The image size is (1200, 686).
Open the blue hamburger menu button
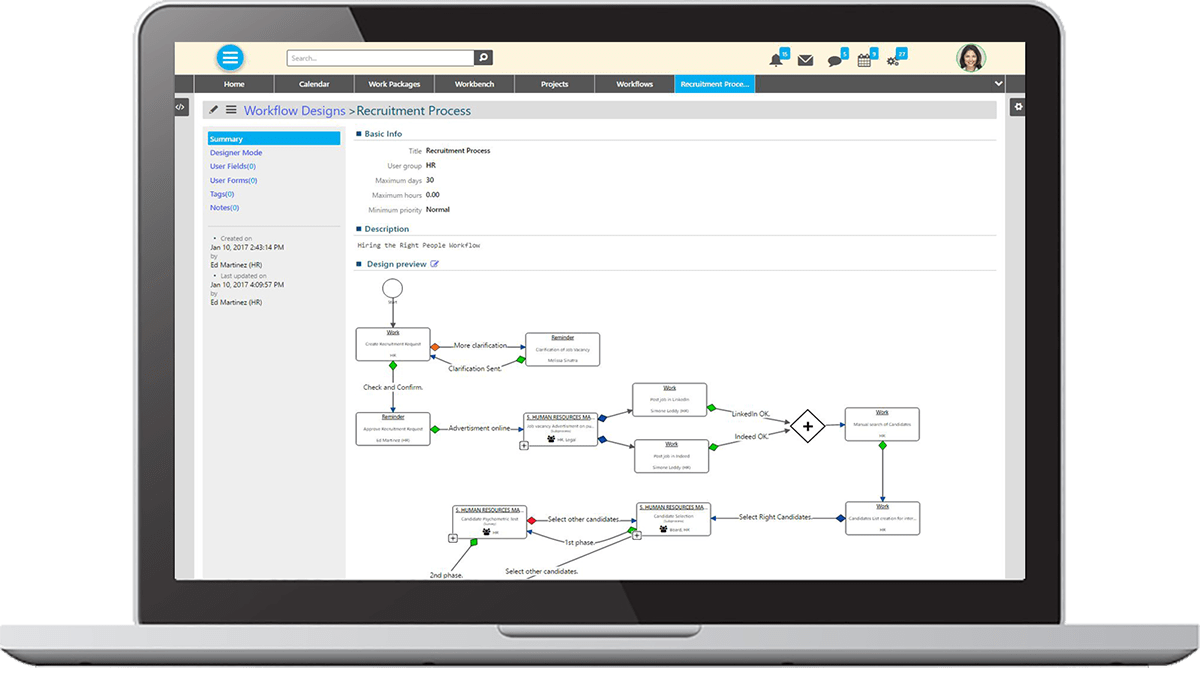[232, 57]
